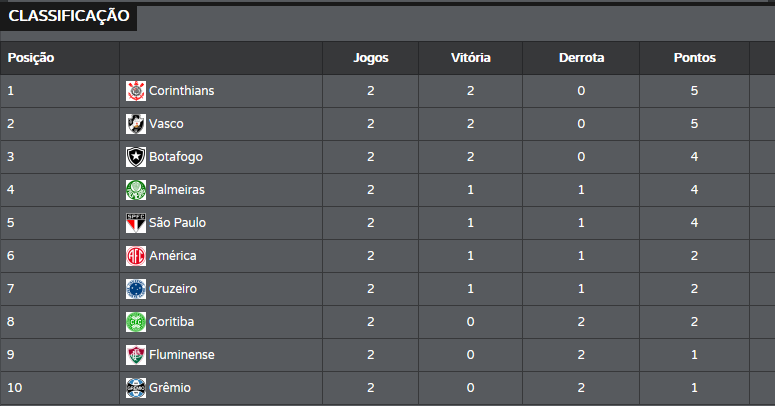The height and width of the screenshot is (406, 775).
Task: Click Botafogo's points value of 4
Action: [694, 157]
